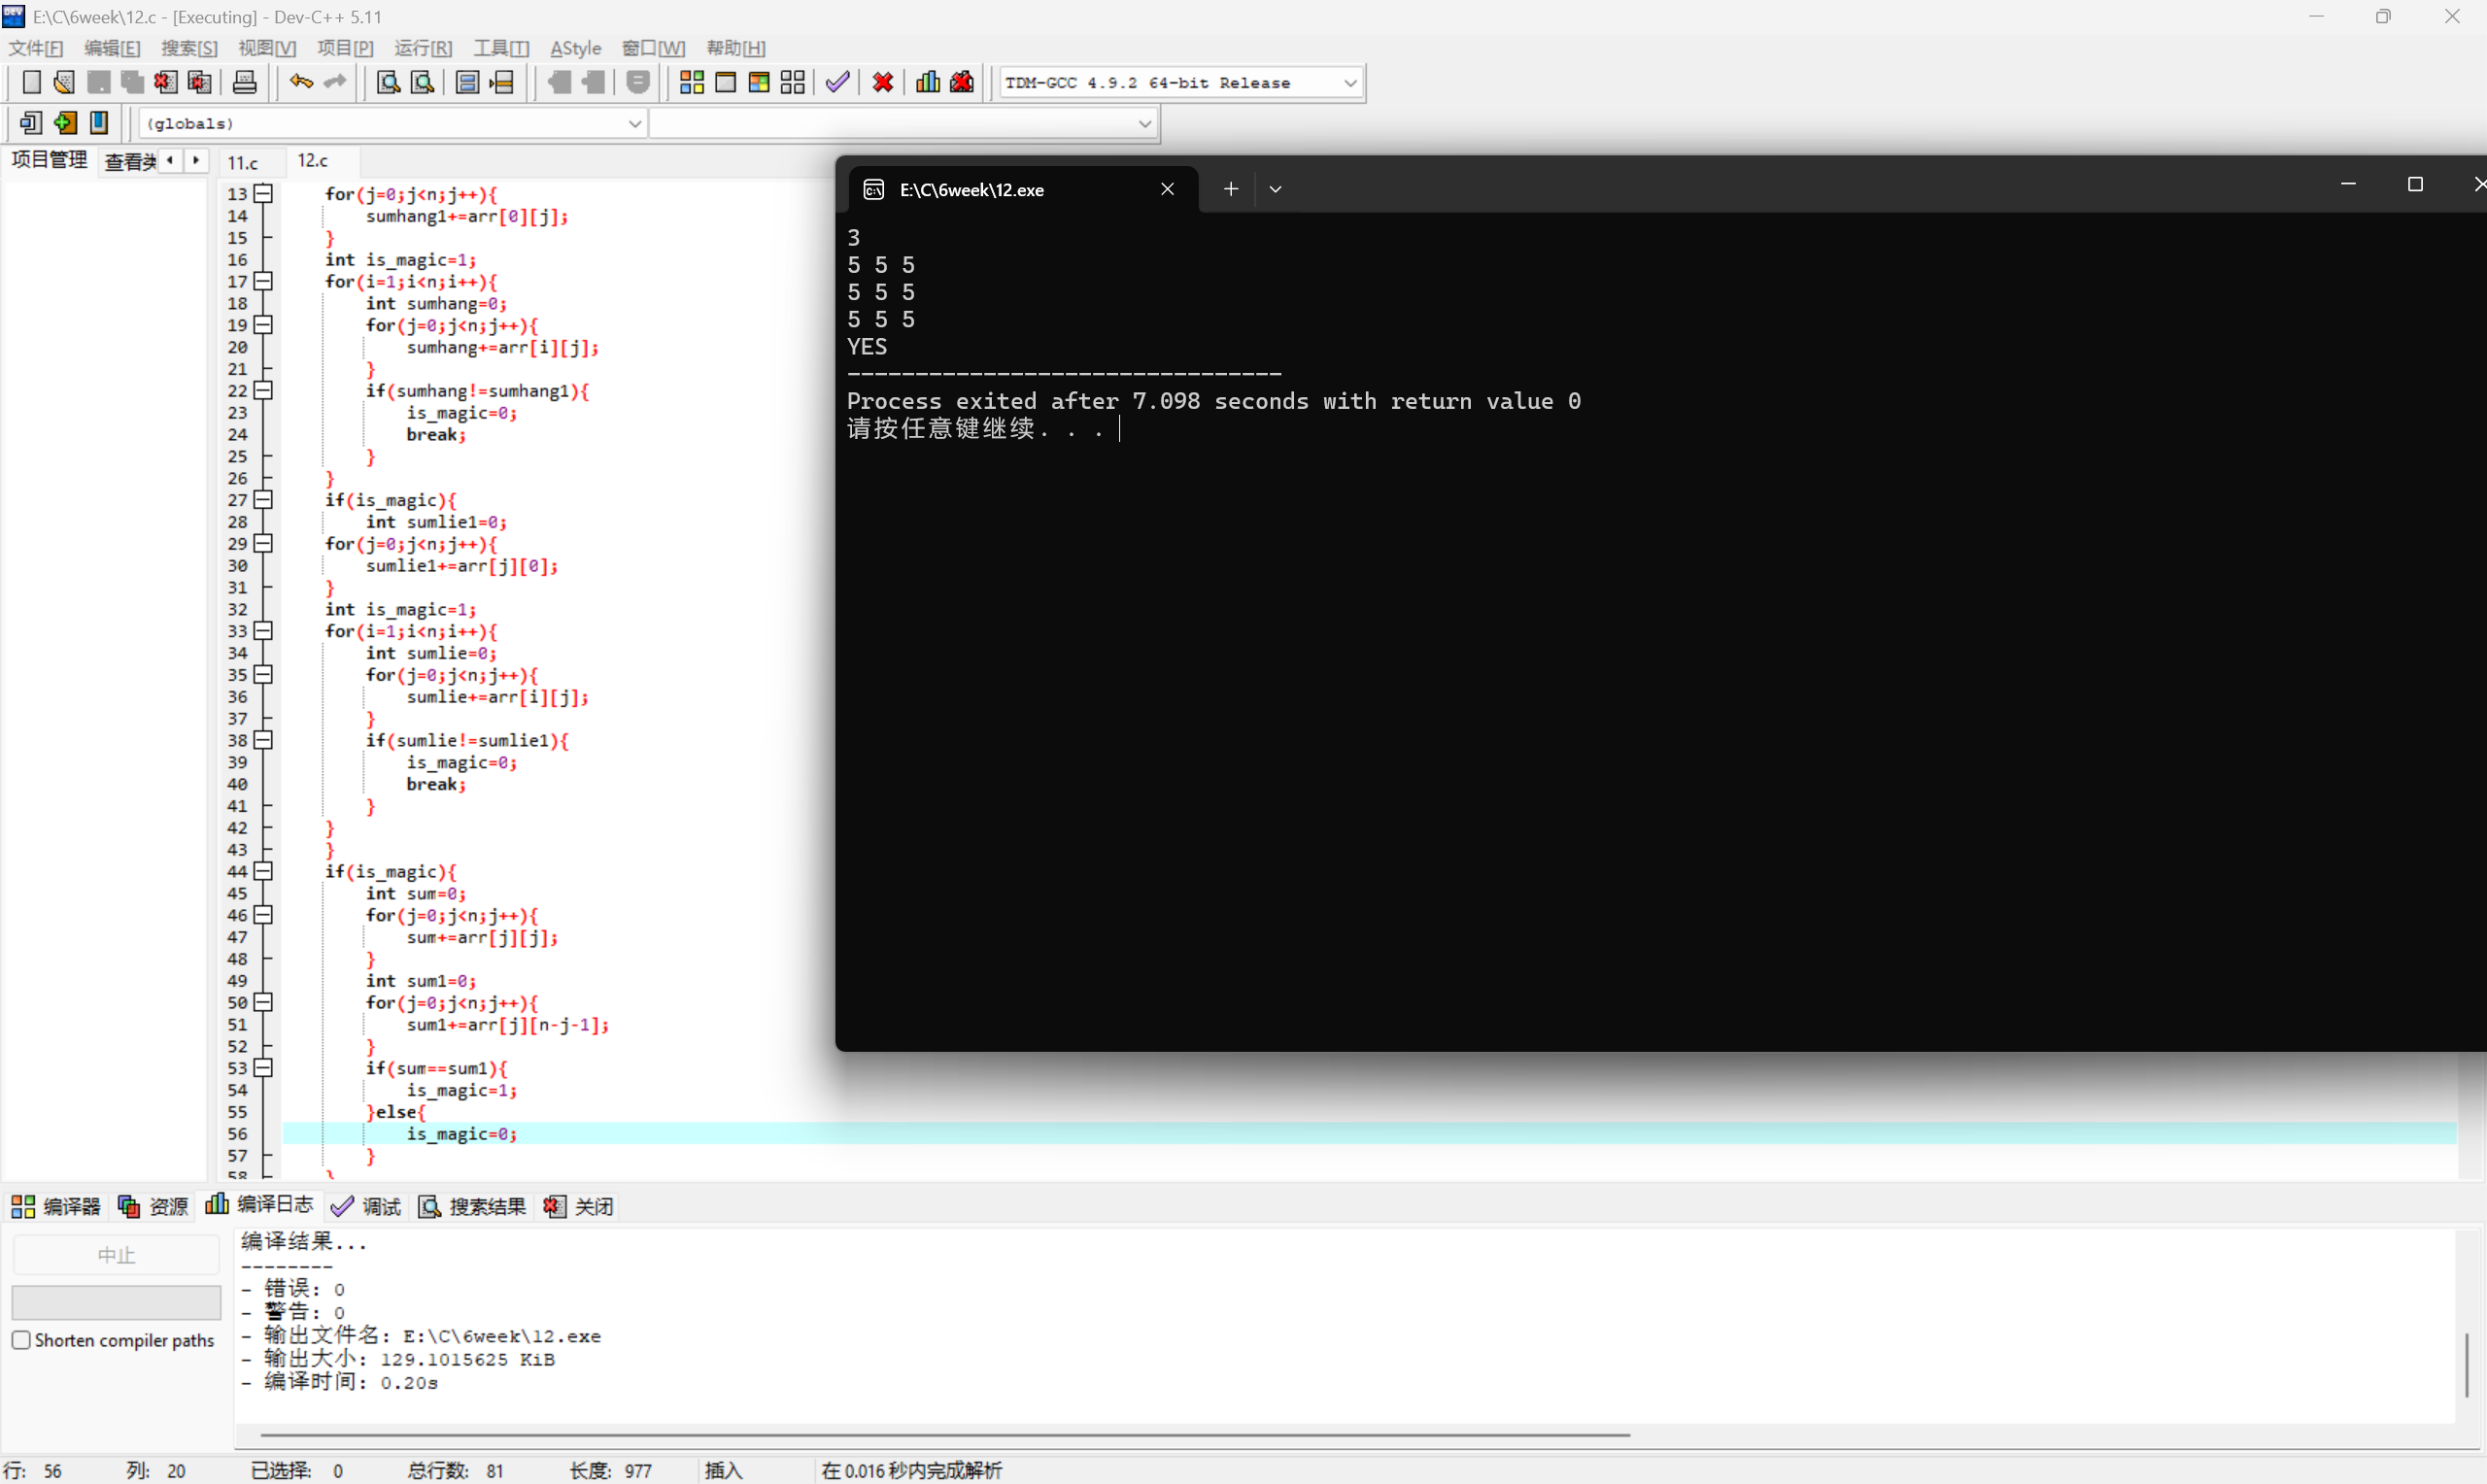Image resolution: width=2487 pixels, height=1484 pixels.
Task: Collapse the code fold at line 17
Action: click(x=263, y=281)
